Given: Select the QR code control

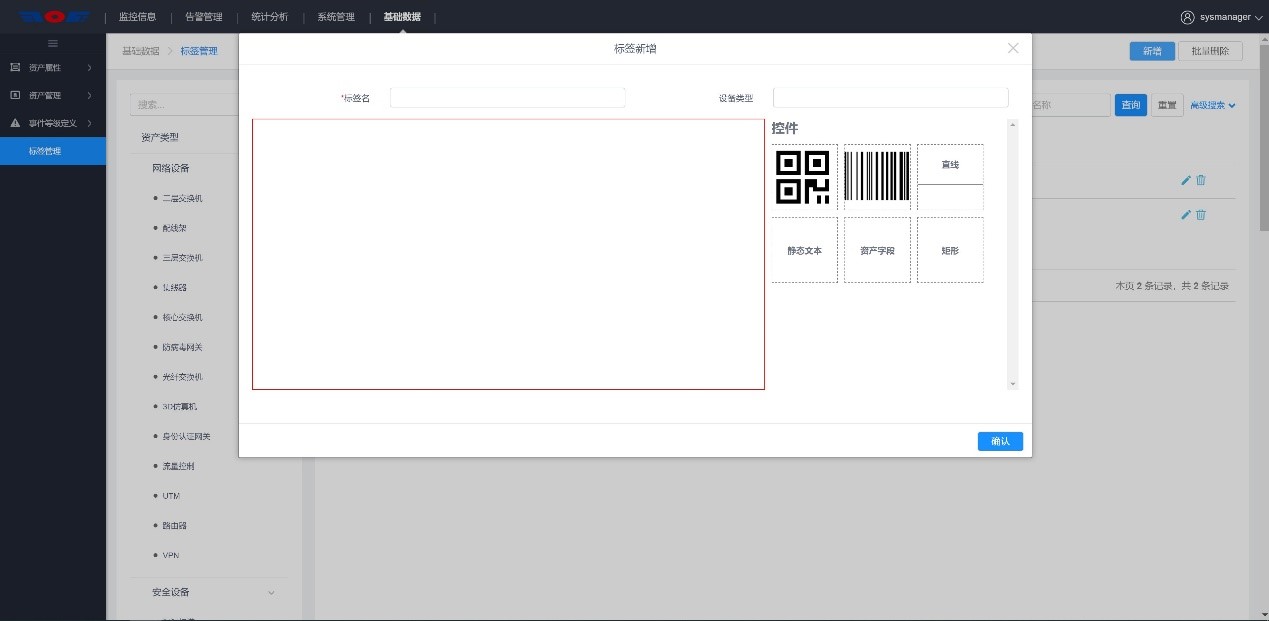Looking at the screenshot, I should click(804, 177).
